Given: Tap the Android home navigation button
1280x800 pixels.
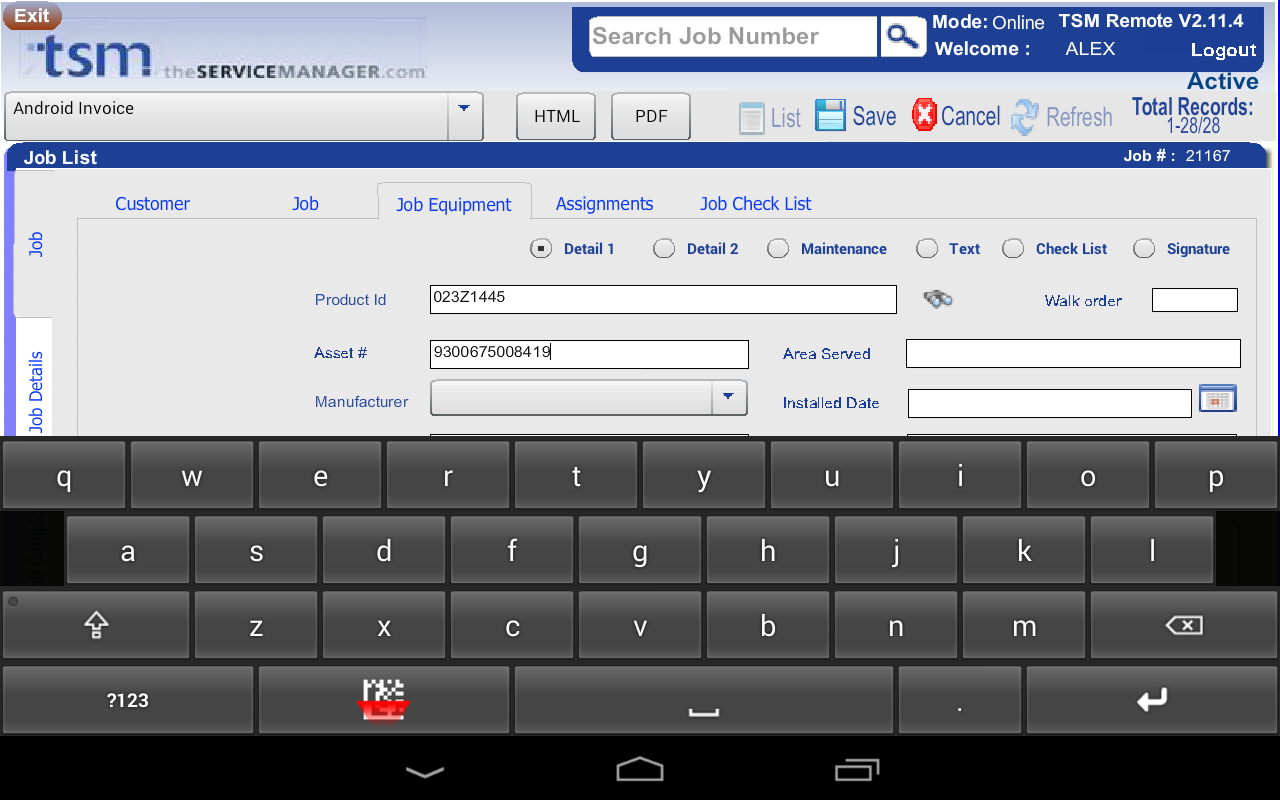Looking at the screenshot, I should (640, 769).
